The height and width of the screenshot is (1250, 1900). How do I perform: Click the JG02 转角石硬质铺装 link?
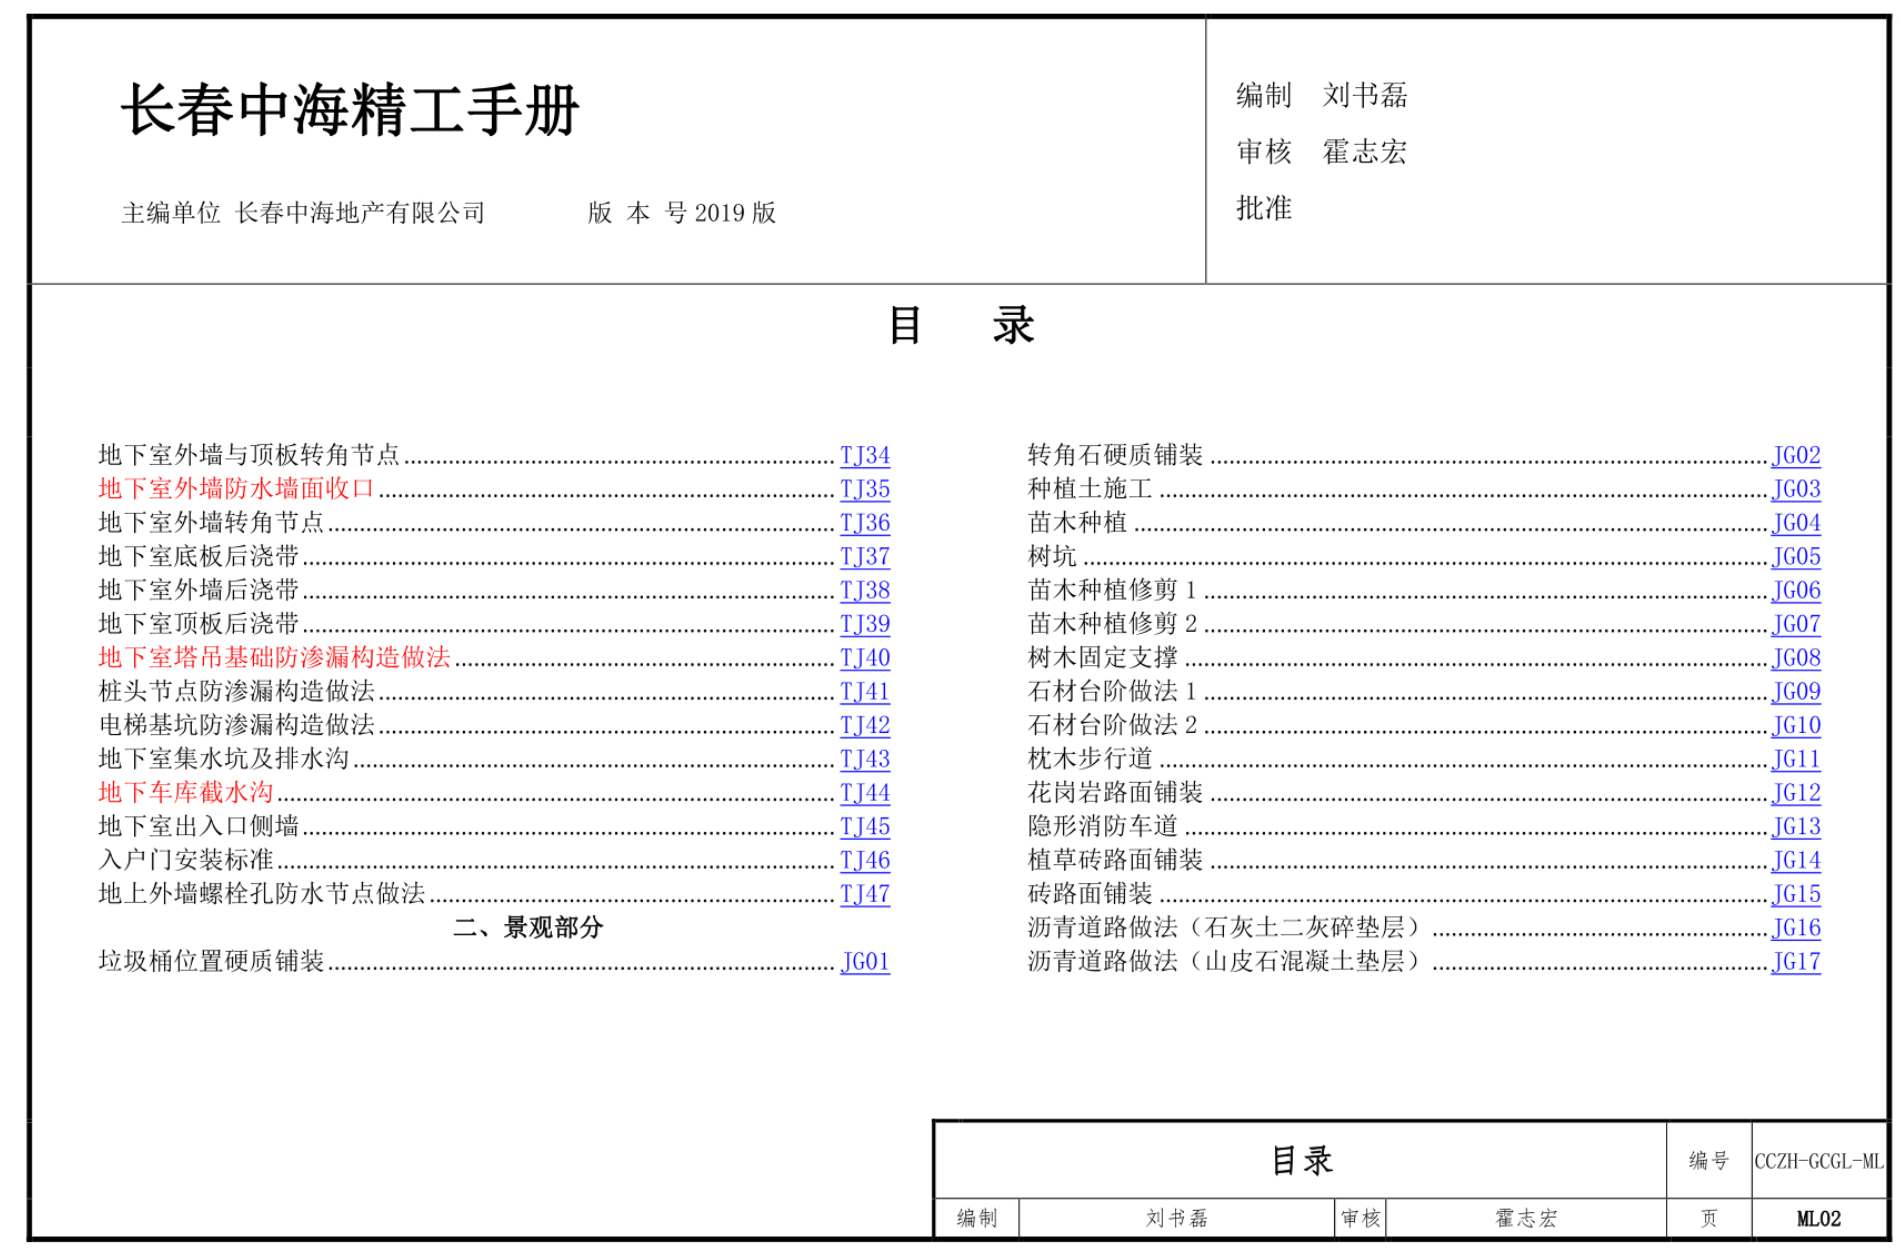pos(1795,456)
